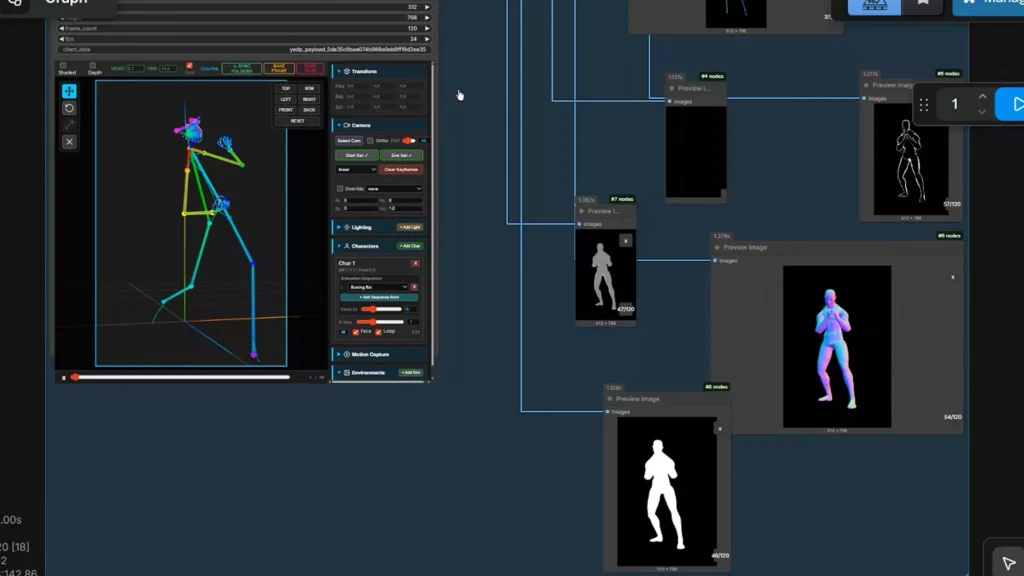Close the gray figure preview image
1024x576 pixels.
(626, 241)
